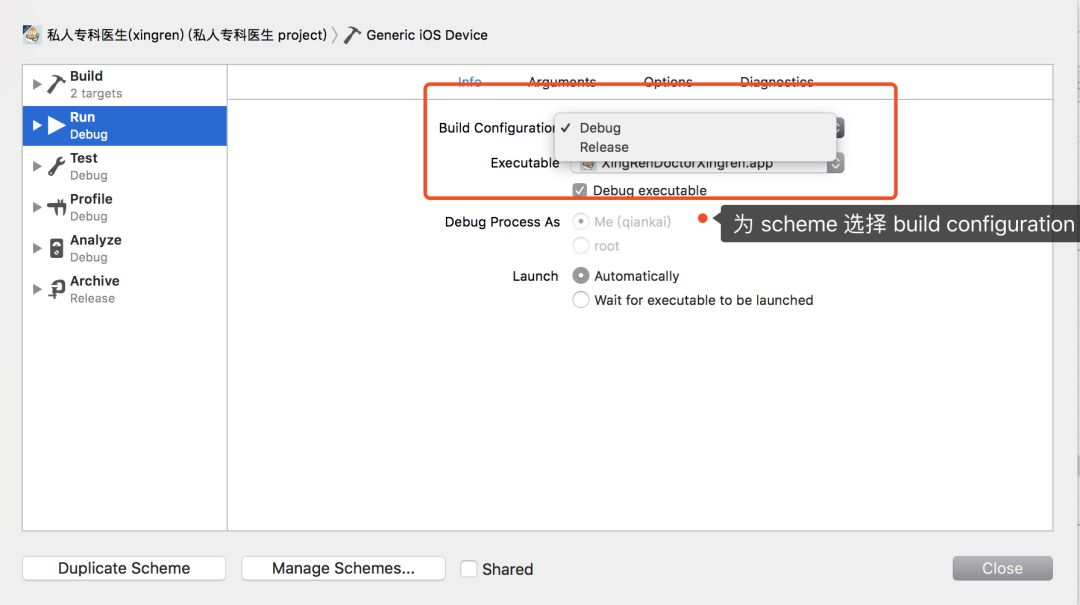This screenshot has width=1080, height=605.
Task: Click the Build hammer icon in sidebar
Action: point(56,84)
